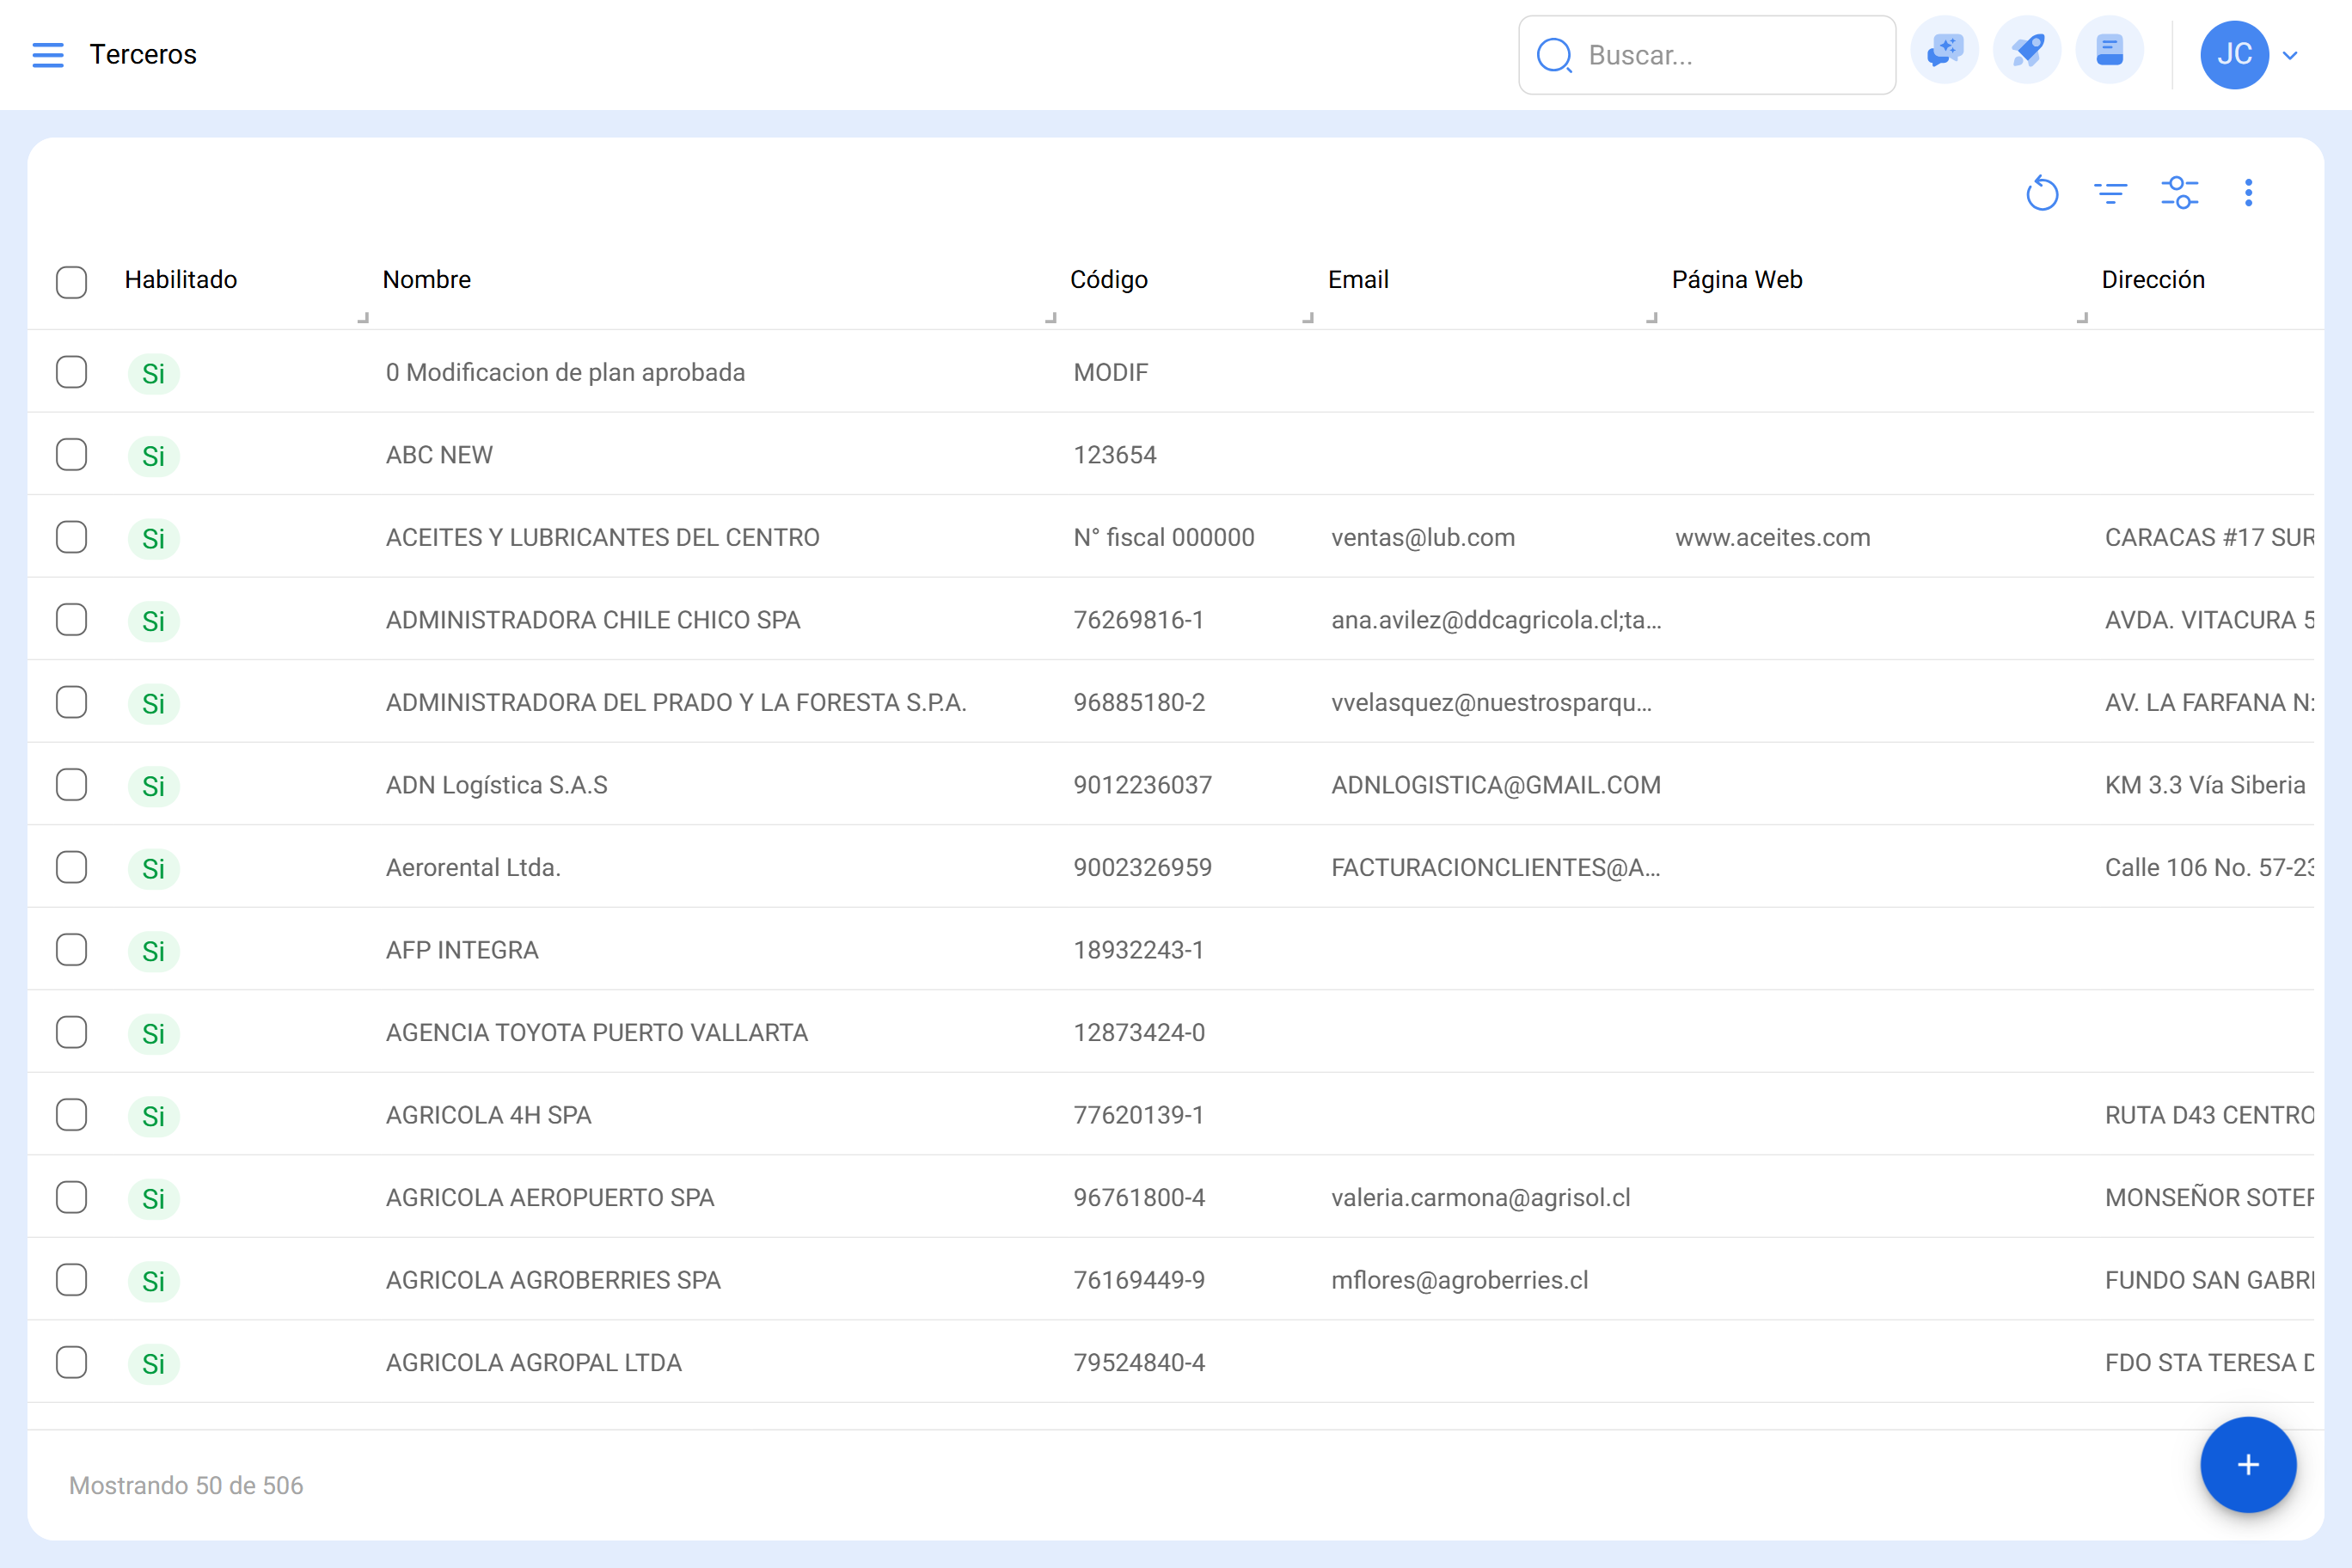Select checkbox for ADMINISTRADORA CHILE CHICO SPA
This screenshot has height=1568, width=2352.
point(71,620)
